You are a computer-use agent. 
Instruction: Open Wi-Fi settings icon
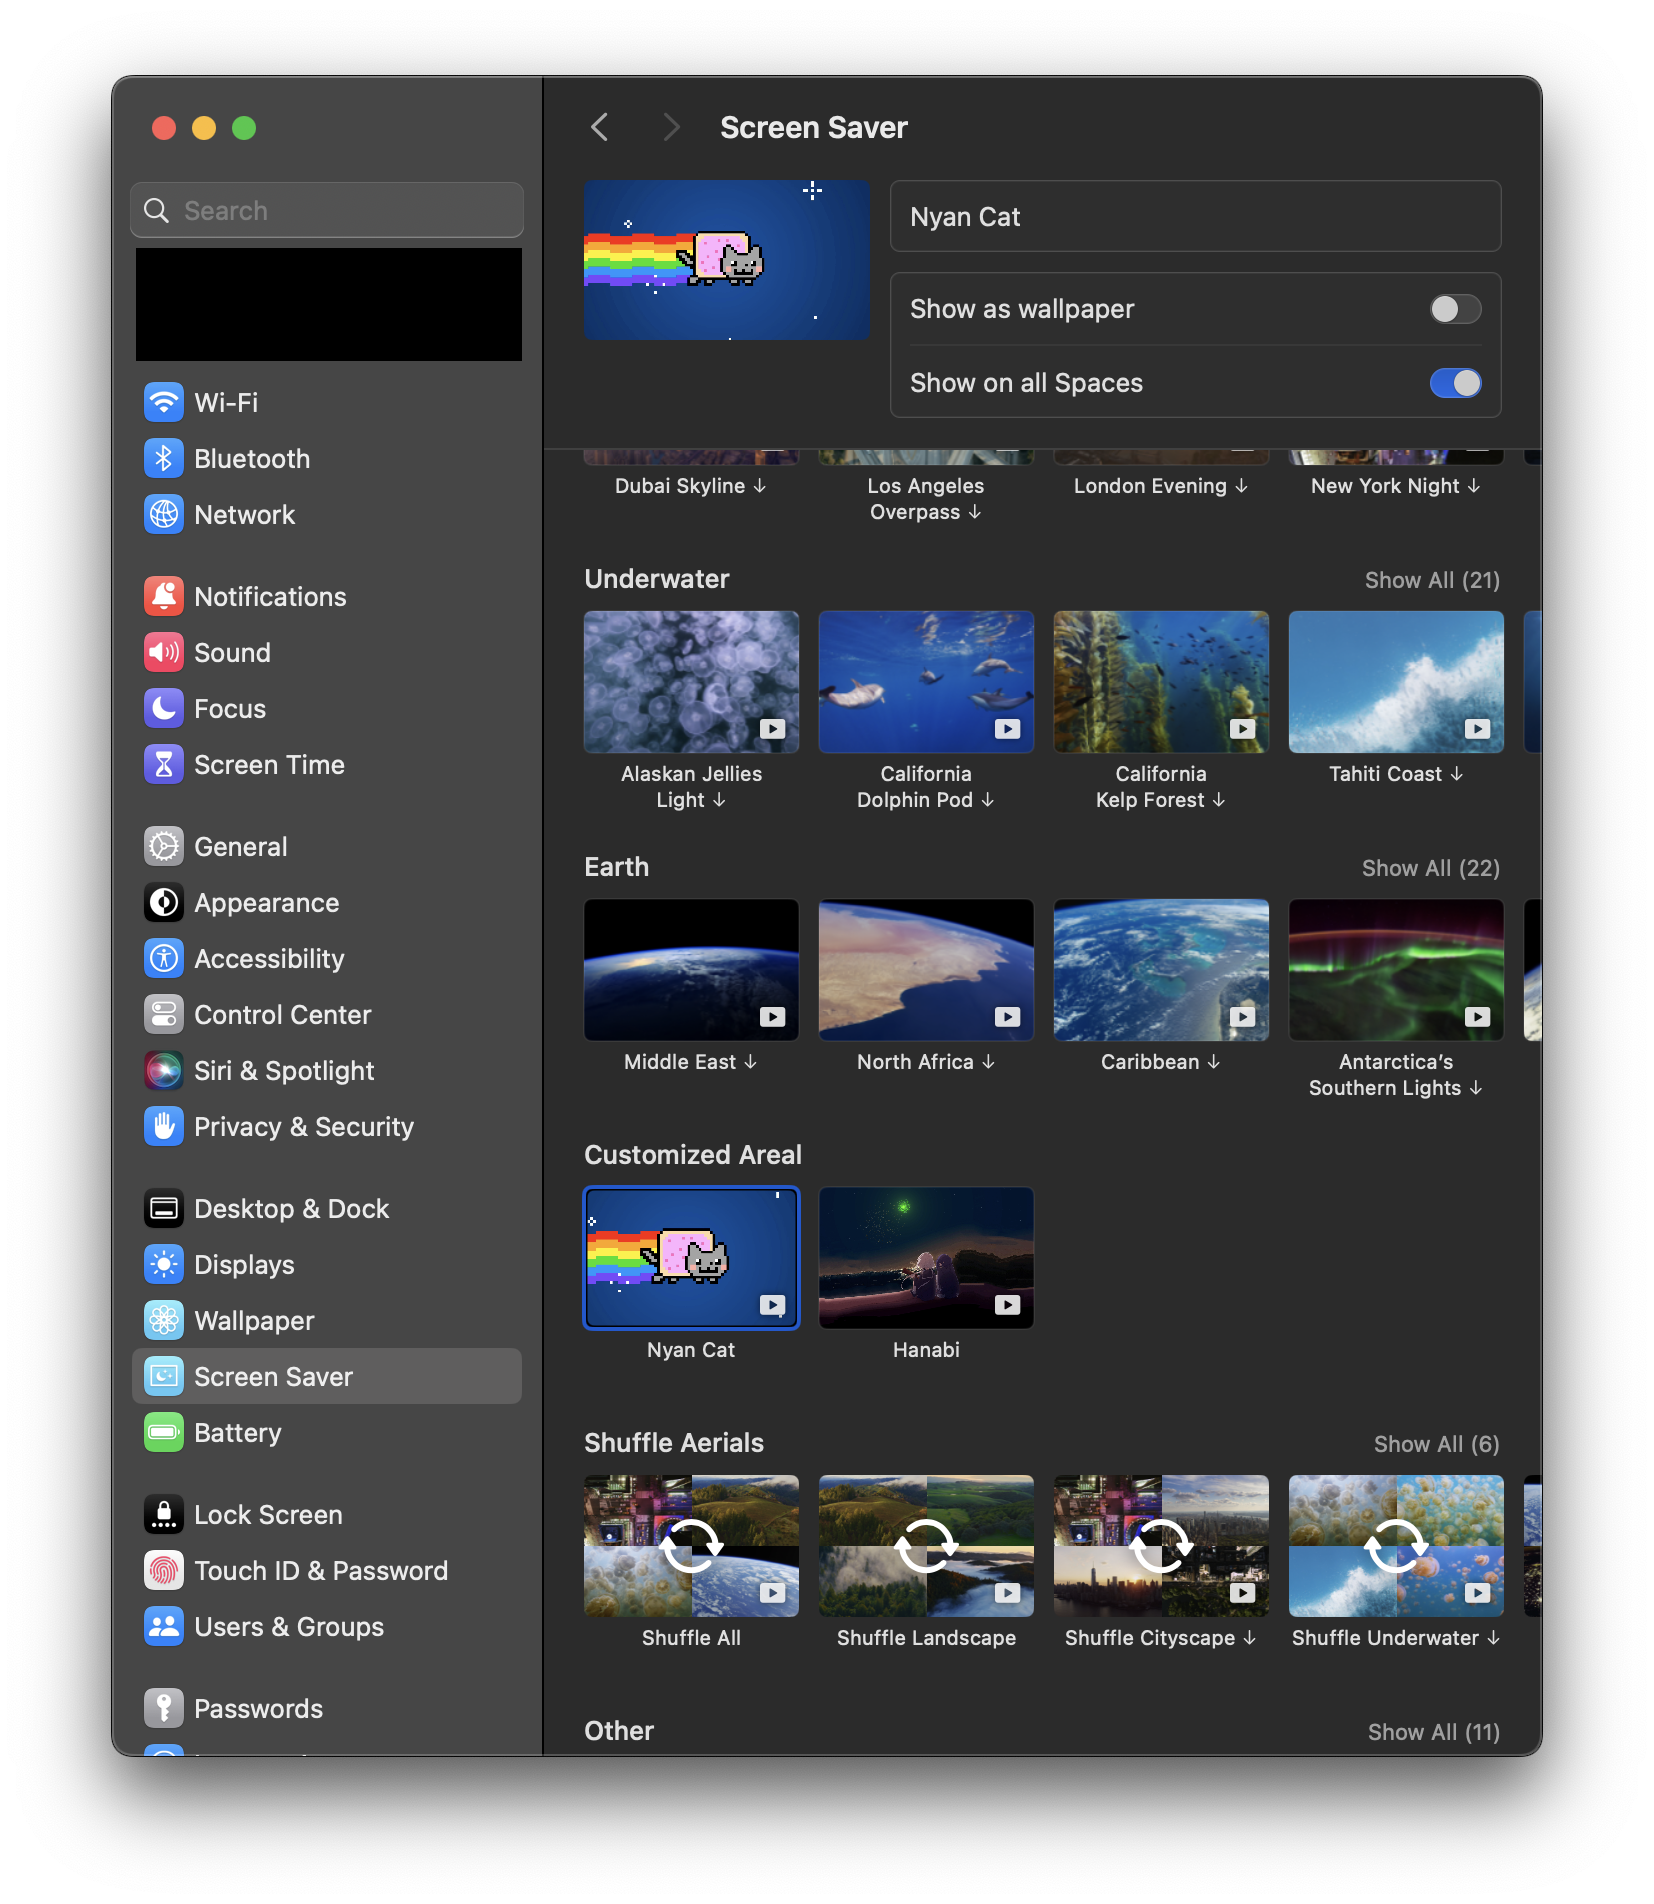point(164,403)
